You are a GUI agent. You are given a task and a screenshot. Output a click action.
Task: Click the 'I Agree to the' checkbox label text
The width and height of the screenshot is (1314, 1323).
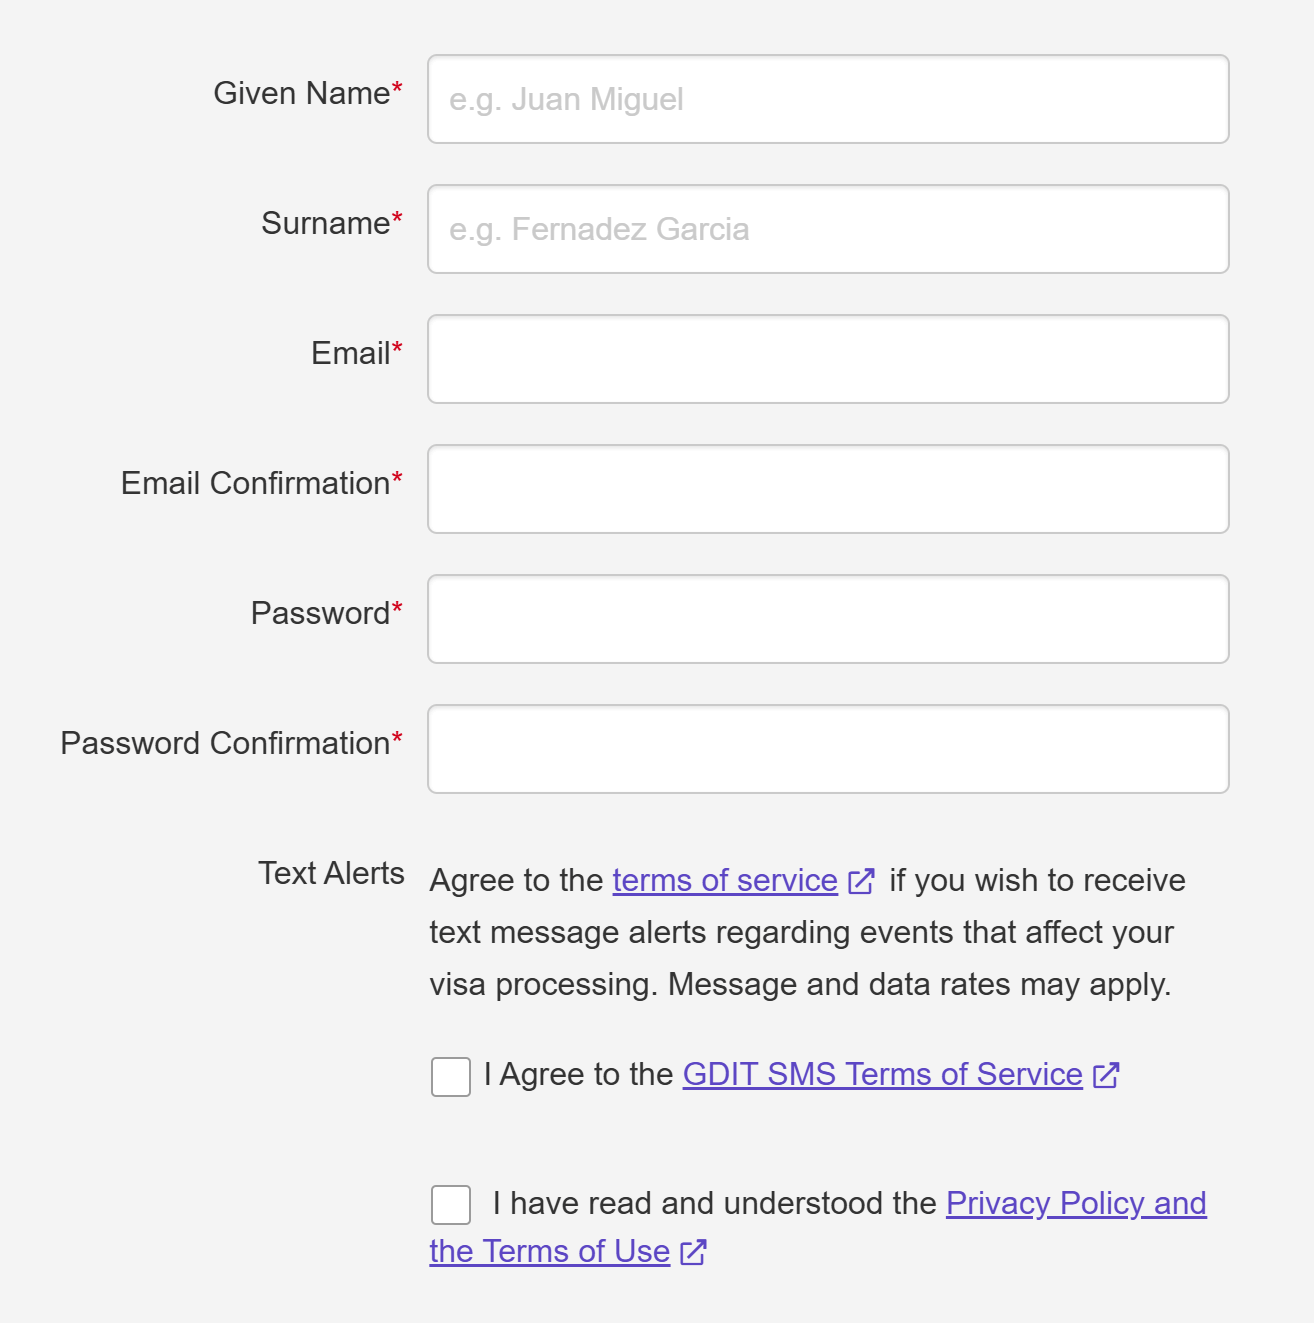579,1074
